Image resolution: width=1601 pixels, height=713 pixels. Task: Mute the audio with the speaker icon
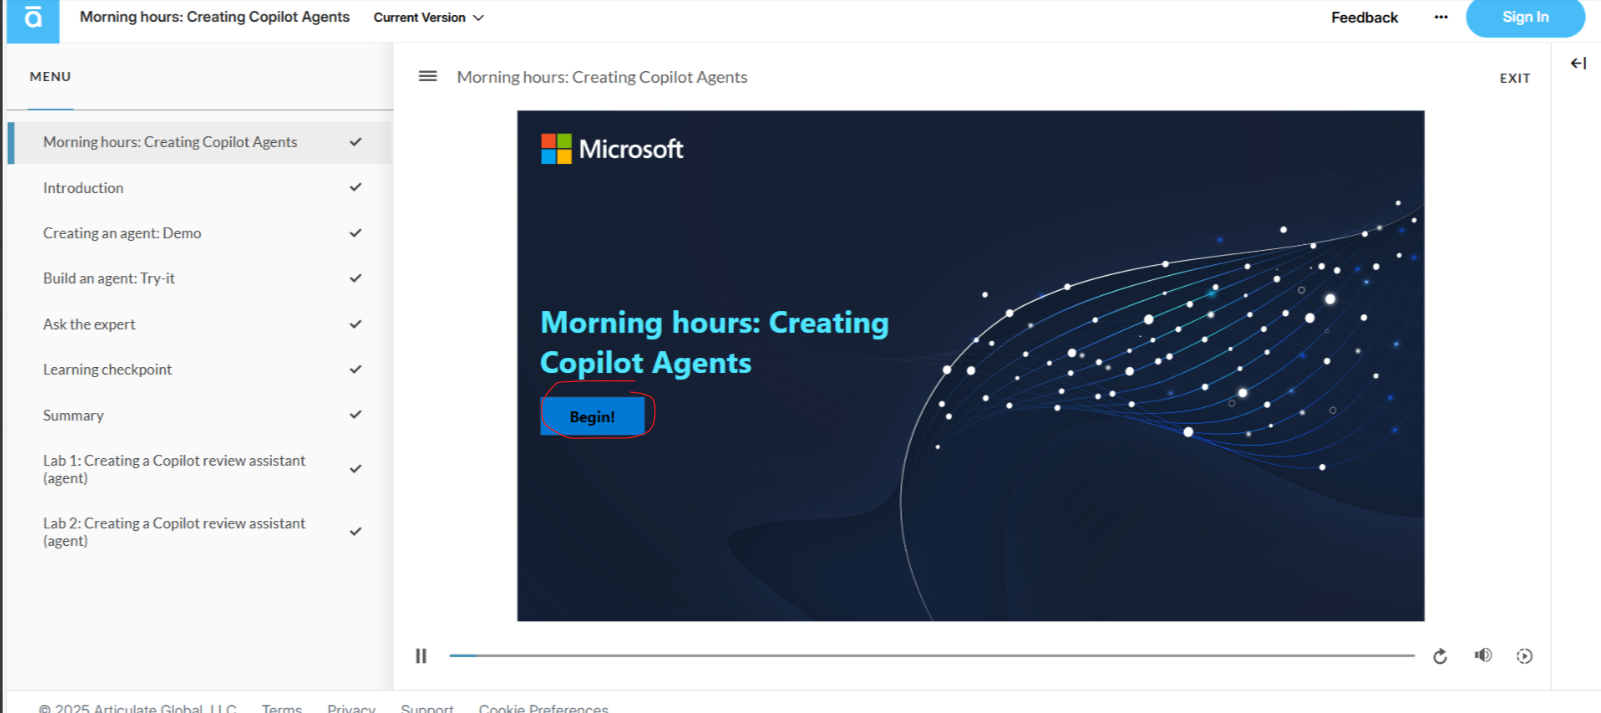[1483, 655]
